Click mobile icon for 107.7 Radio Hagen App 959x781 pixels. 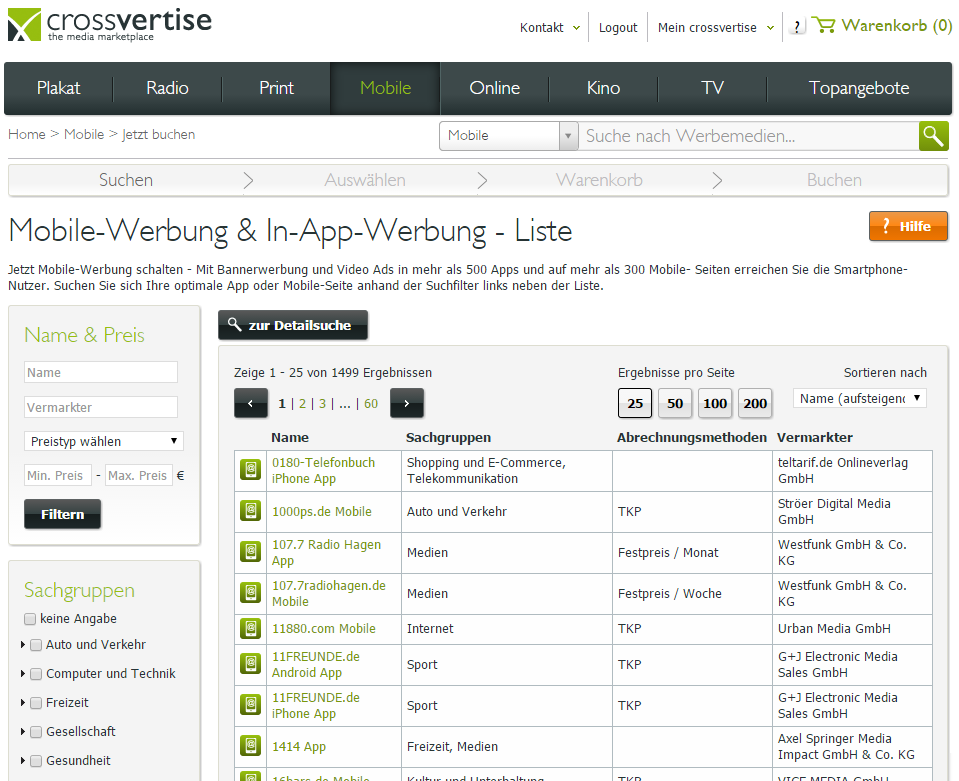tap(251, 552)
